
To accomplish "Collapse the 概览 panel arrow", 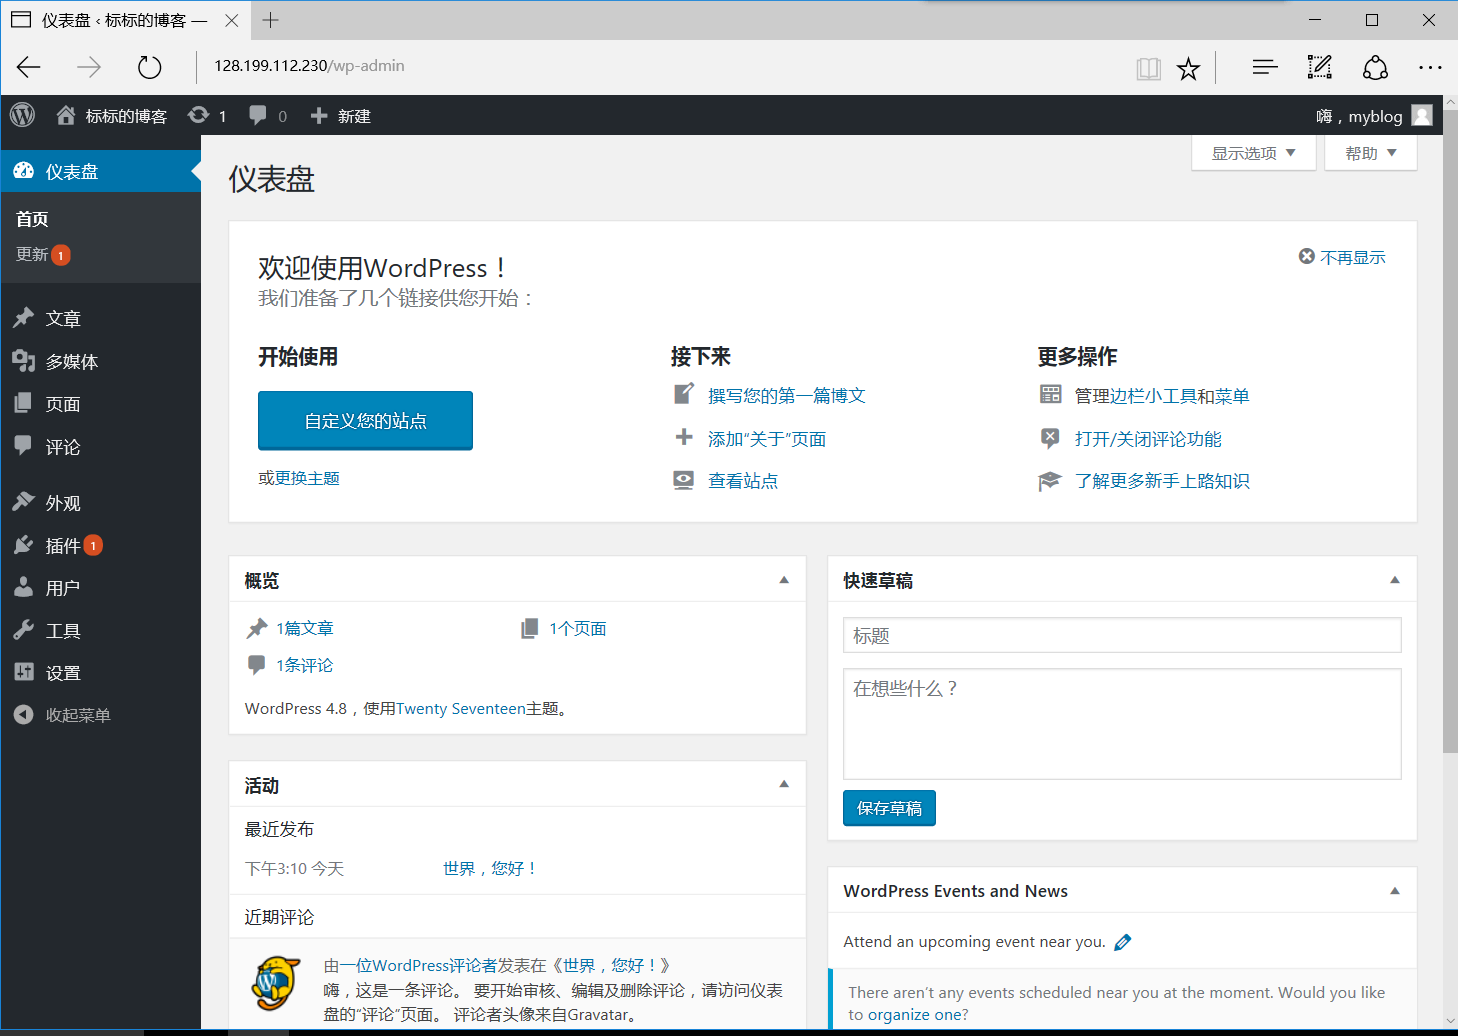I will point(784,580).
